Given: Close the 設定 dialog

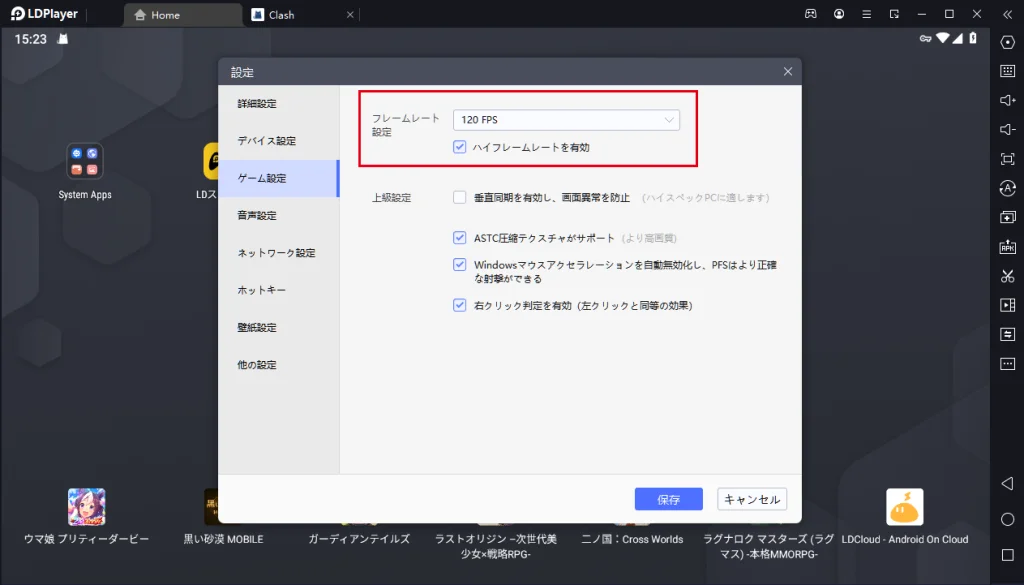Looking at the screenshot, I should (788, 71).
